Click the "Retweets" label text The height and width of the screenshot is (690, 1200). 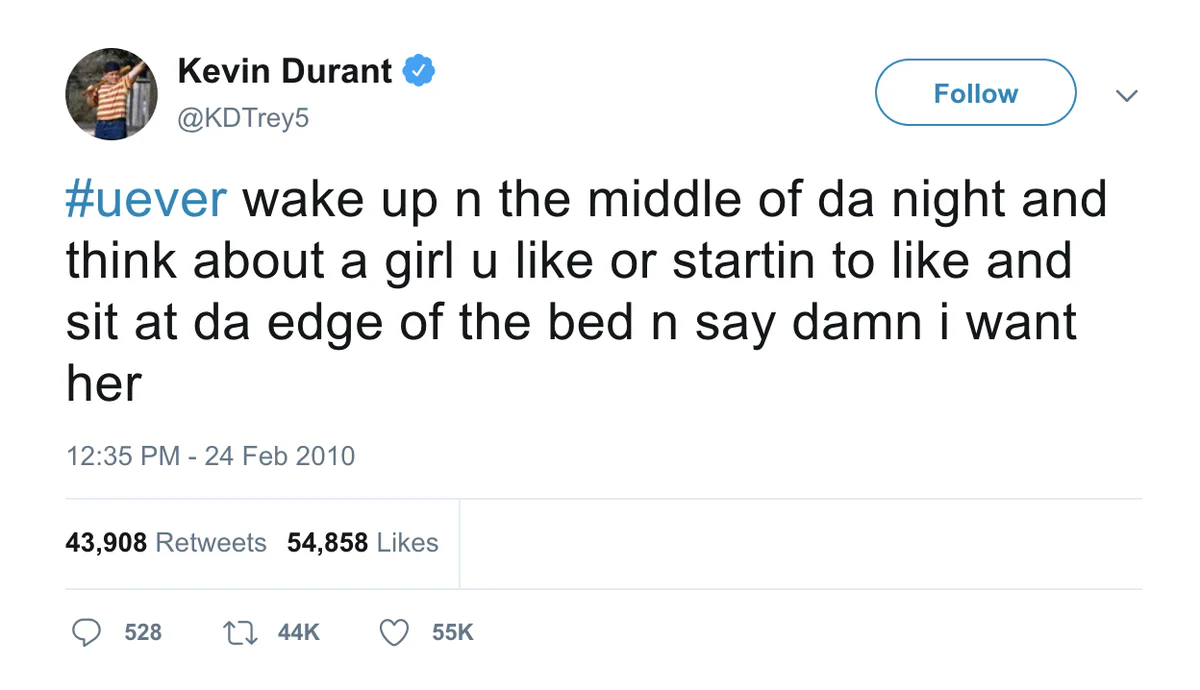pyautogui.click(x=211, y=543)
